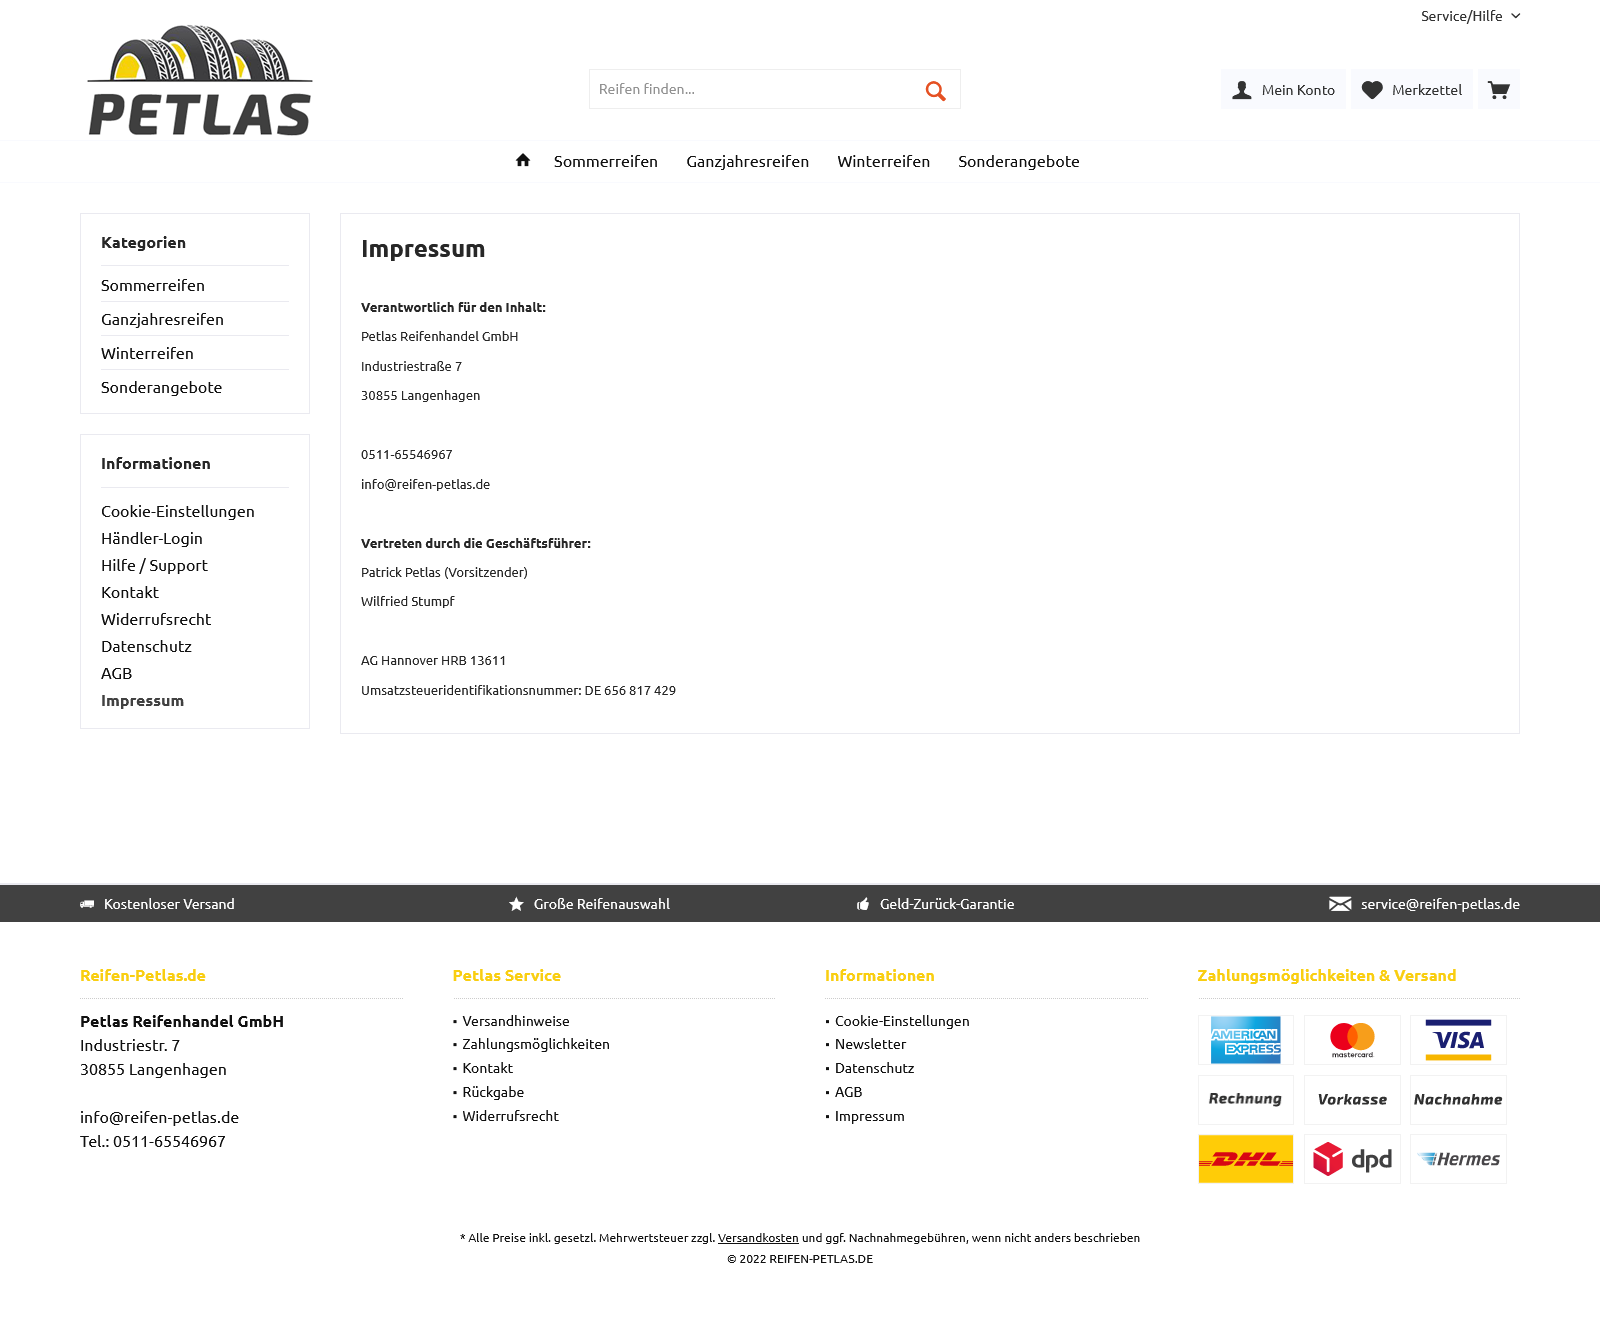Click the Rechnung payment badge

(1245, 1099)
